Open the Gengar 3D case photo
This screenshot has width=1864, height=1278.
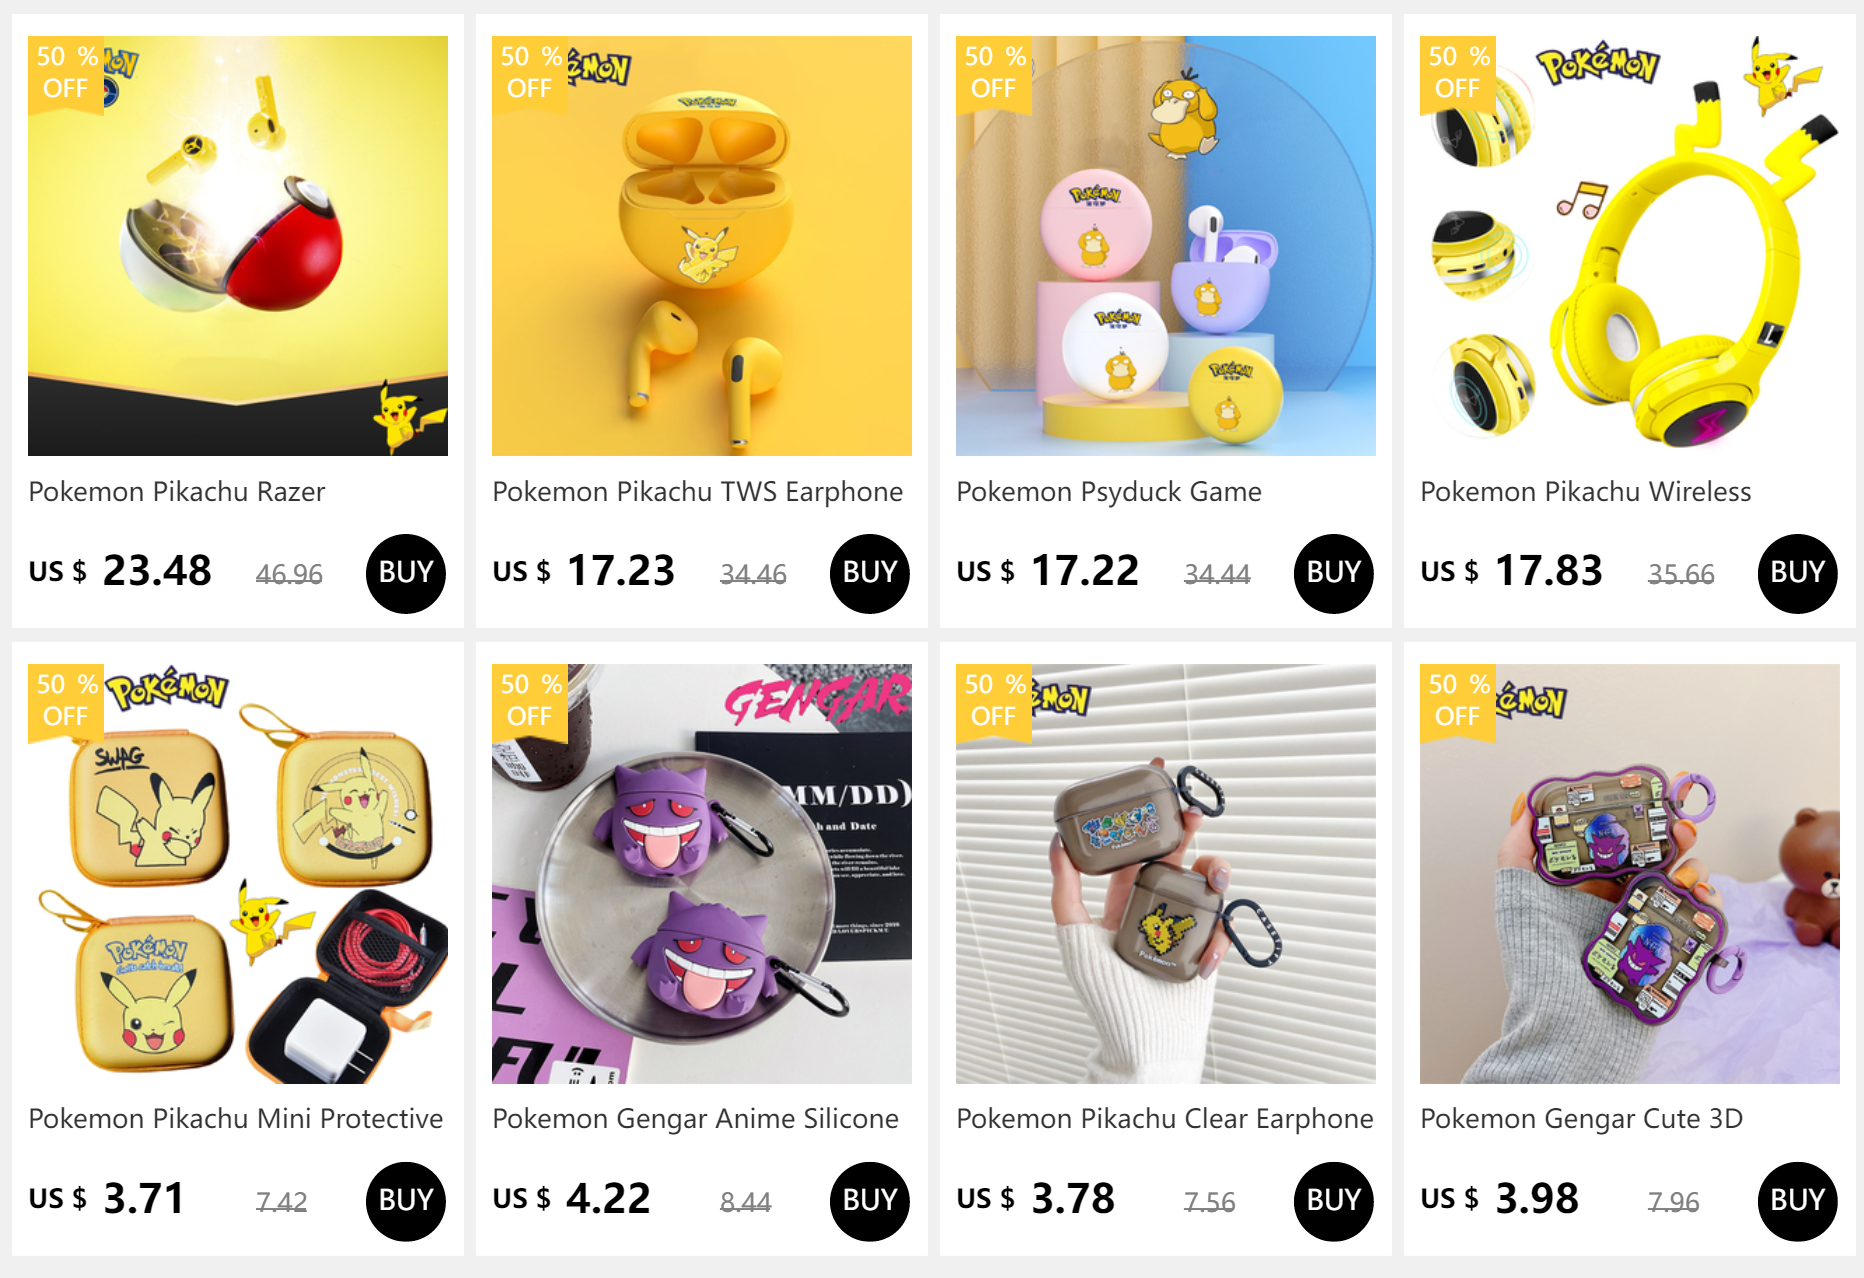coord(1630,874)
